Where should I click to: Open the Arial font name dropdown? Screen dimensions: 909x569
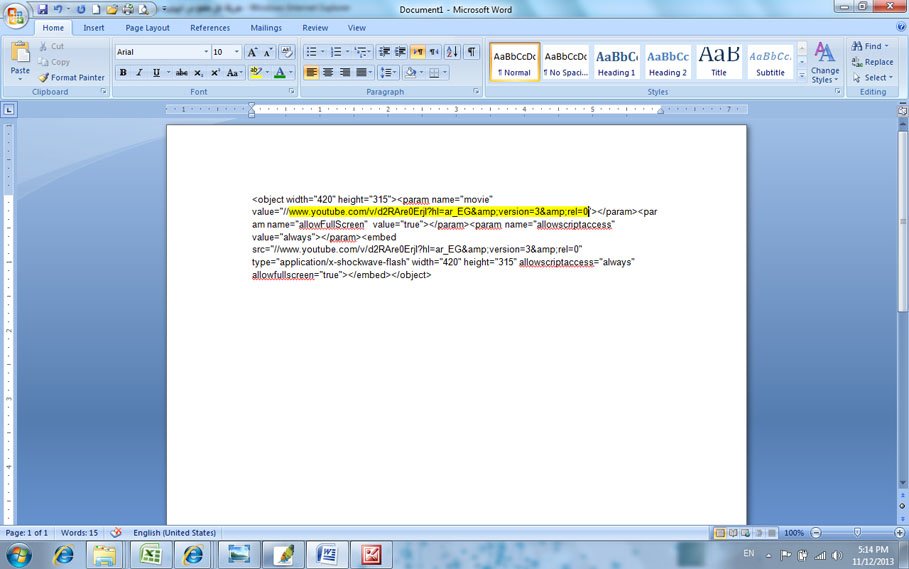[206, 52]
